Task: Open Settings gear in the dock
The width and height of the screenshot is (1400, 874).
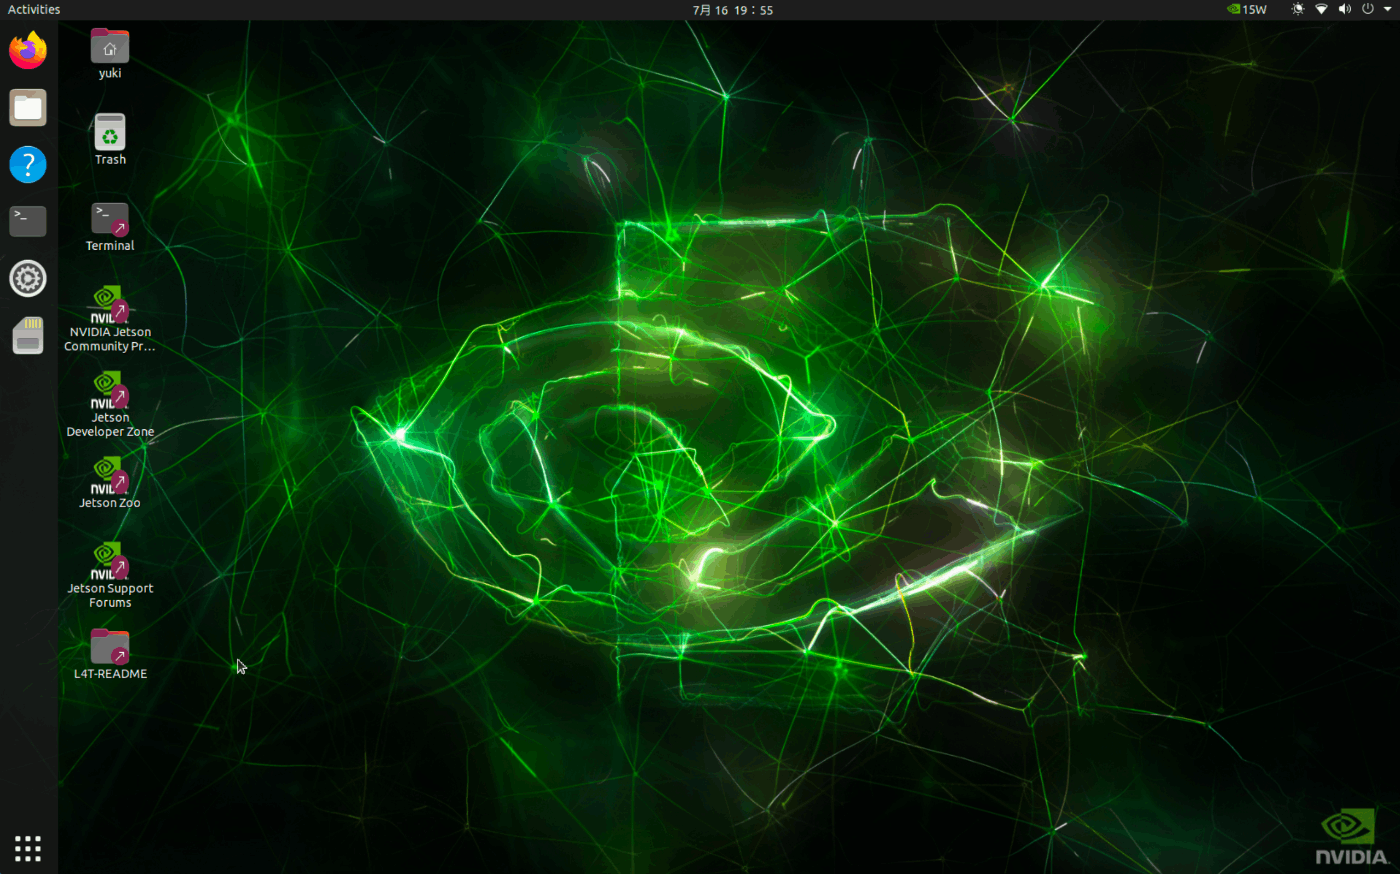Action: [x=28, y=278]
